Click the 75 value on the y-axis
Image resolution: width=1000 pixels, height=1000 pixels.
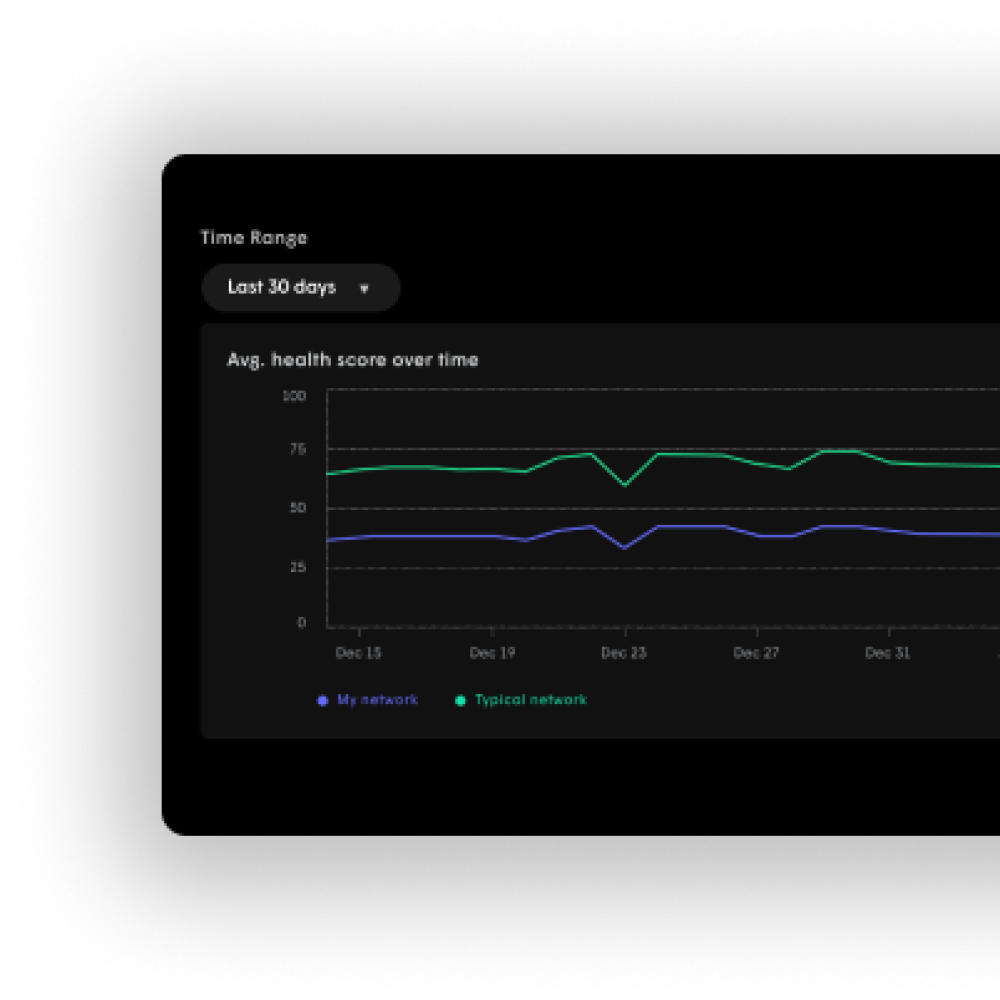[297, 449]
